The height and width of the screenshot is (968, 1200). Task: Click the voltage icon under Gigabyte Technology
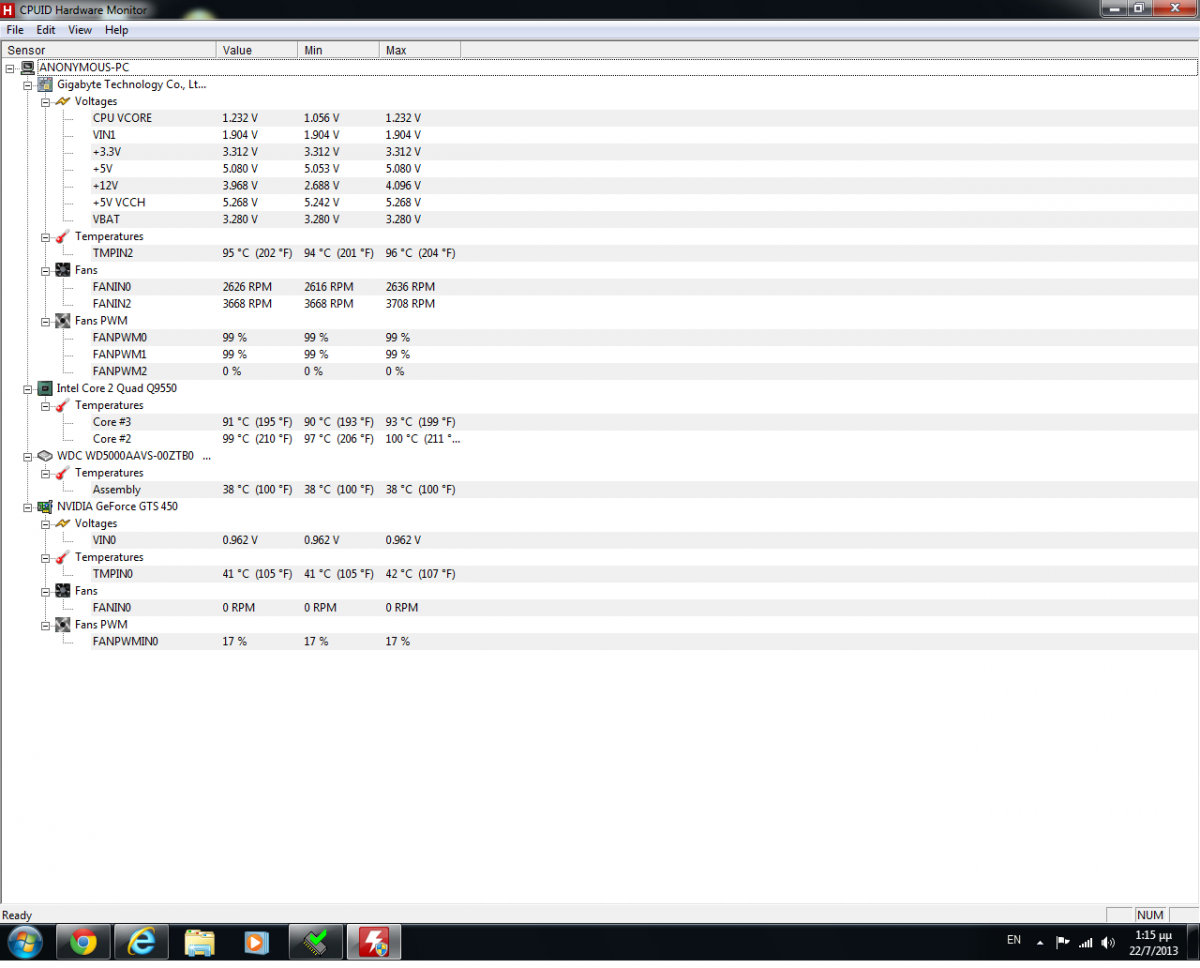click(63, 102)
